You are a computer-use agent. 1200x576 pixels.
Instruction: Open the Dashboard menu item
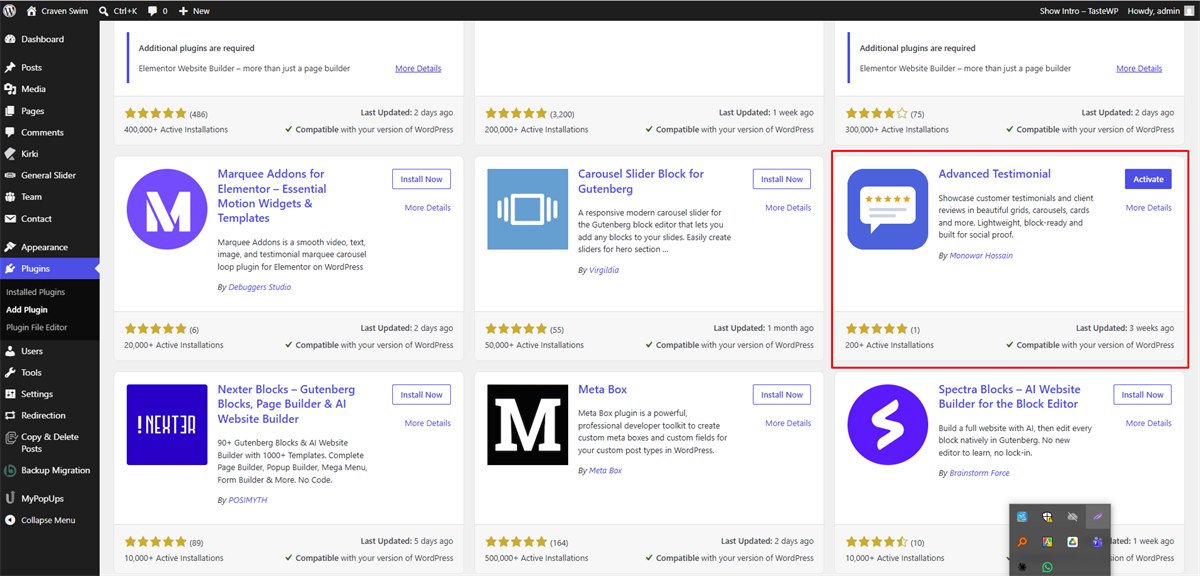pos(50,39)
